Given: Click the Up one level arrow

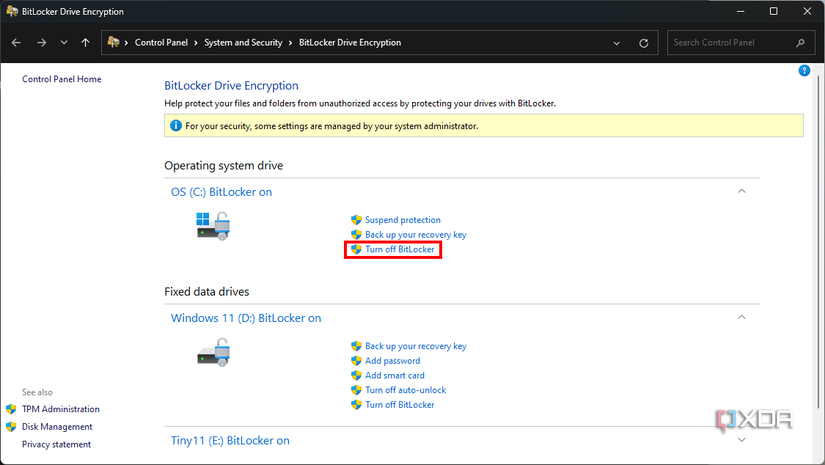Looking at the screenshot, I should click(x=86, y=43).
